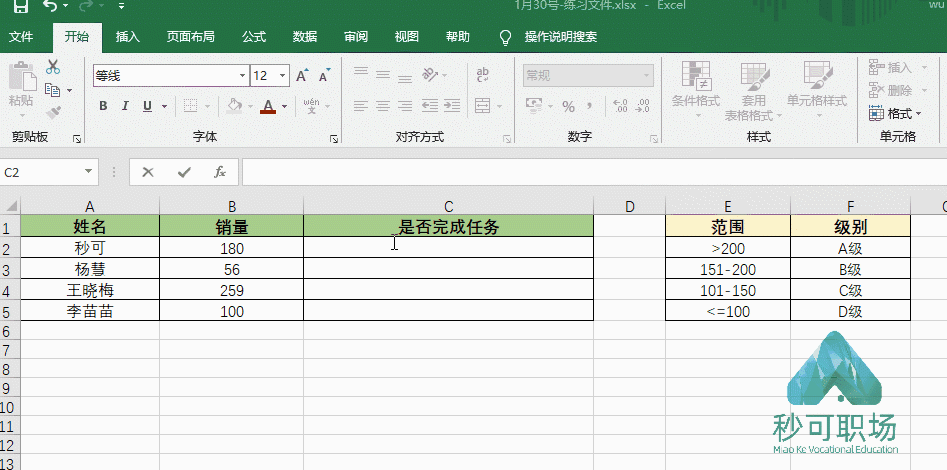Decrease font size with the small A icon
947x470 pixels.
point(324,76)
